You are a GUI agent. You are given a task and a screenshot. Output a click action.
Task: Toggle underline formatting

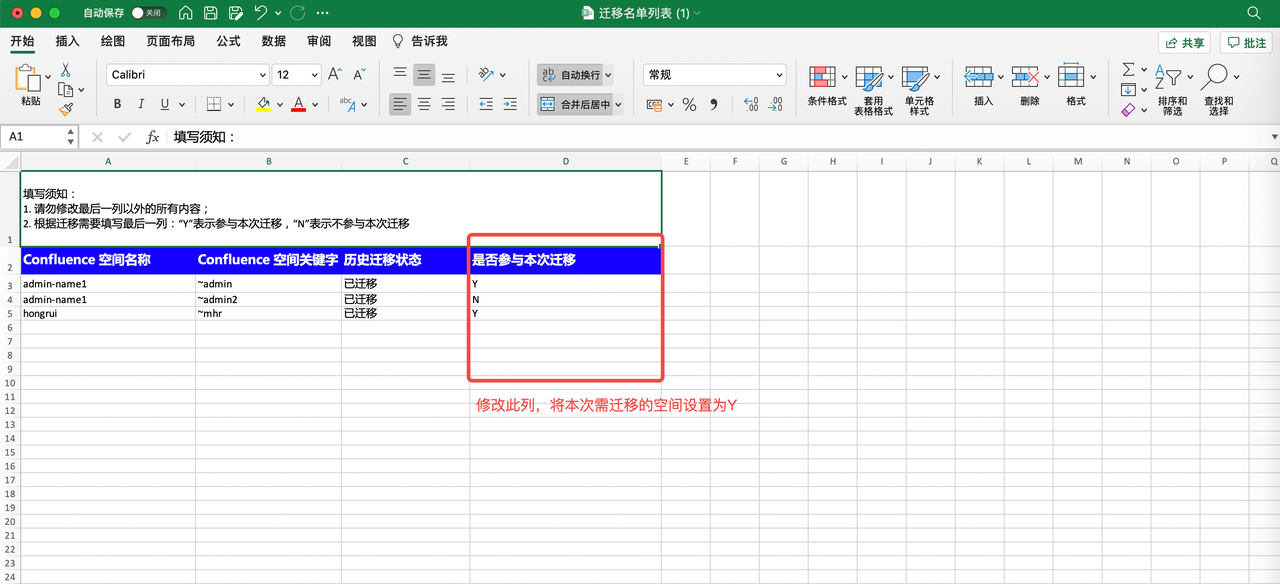click(x=165, y=104)
